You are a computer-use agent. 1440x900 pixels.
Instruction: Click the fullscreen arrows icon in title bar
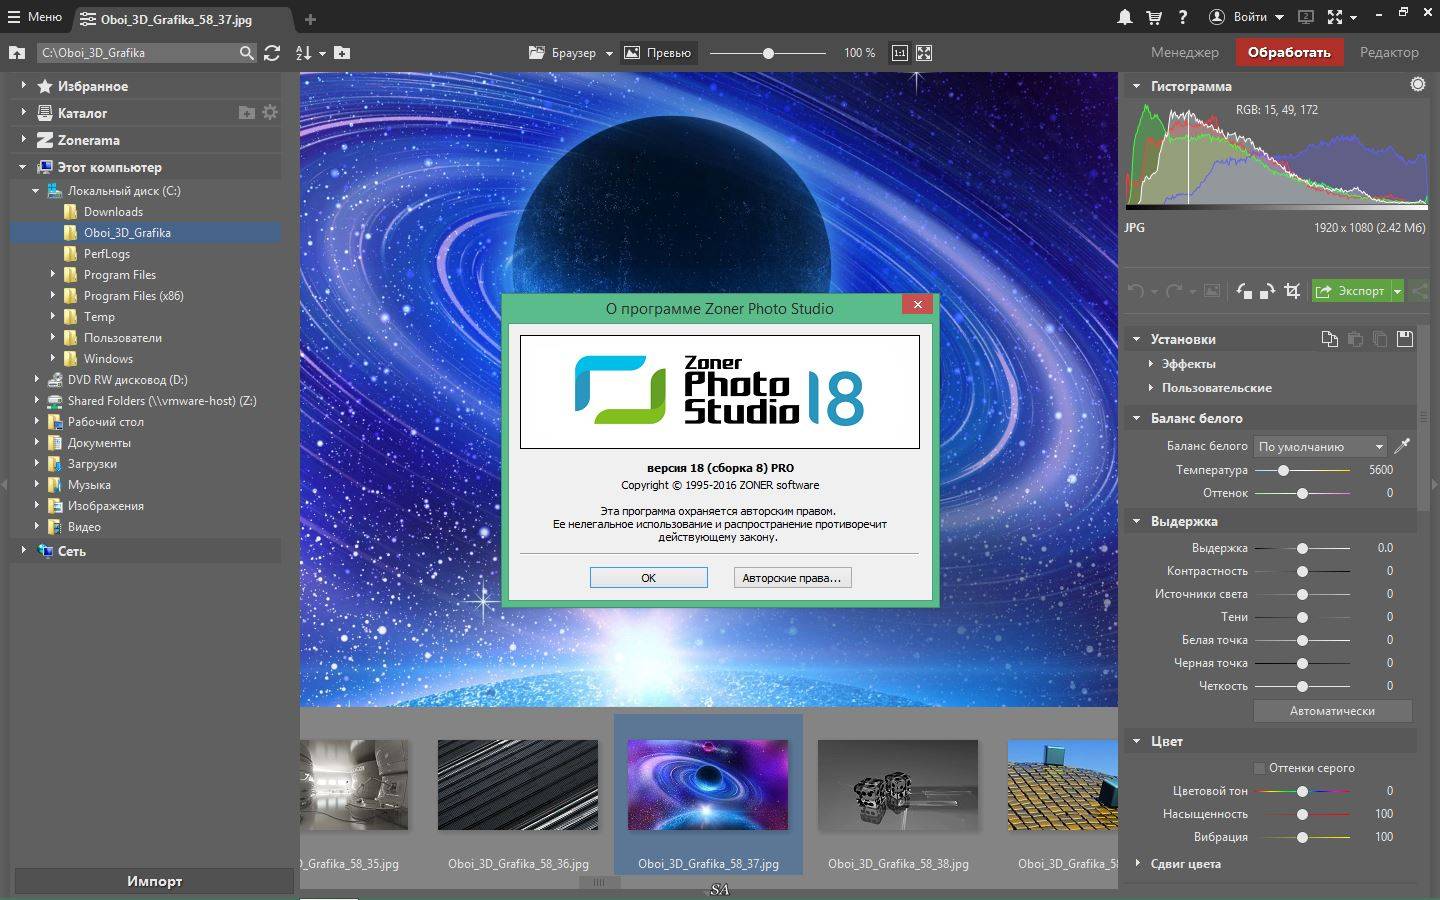1335,17
